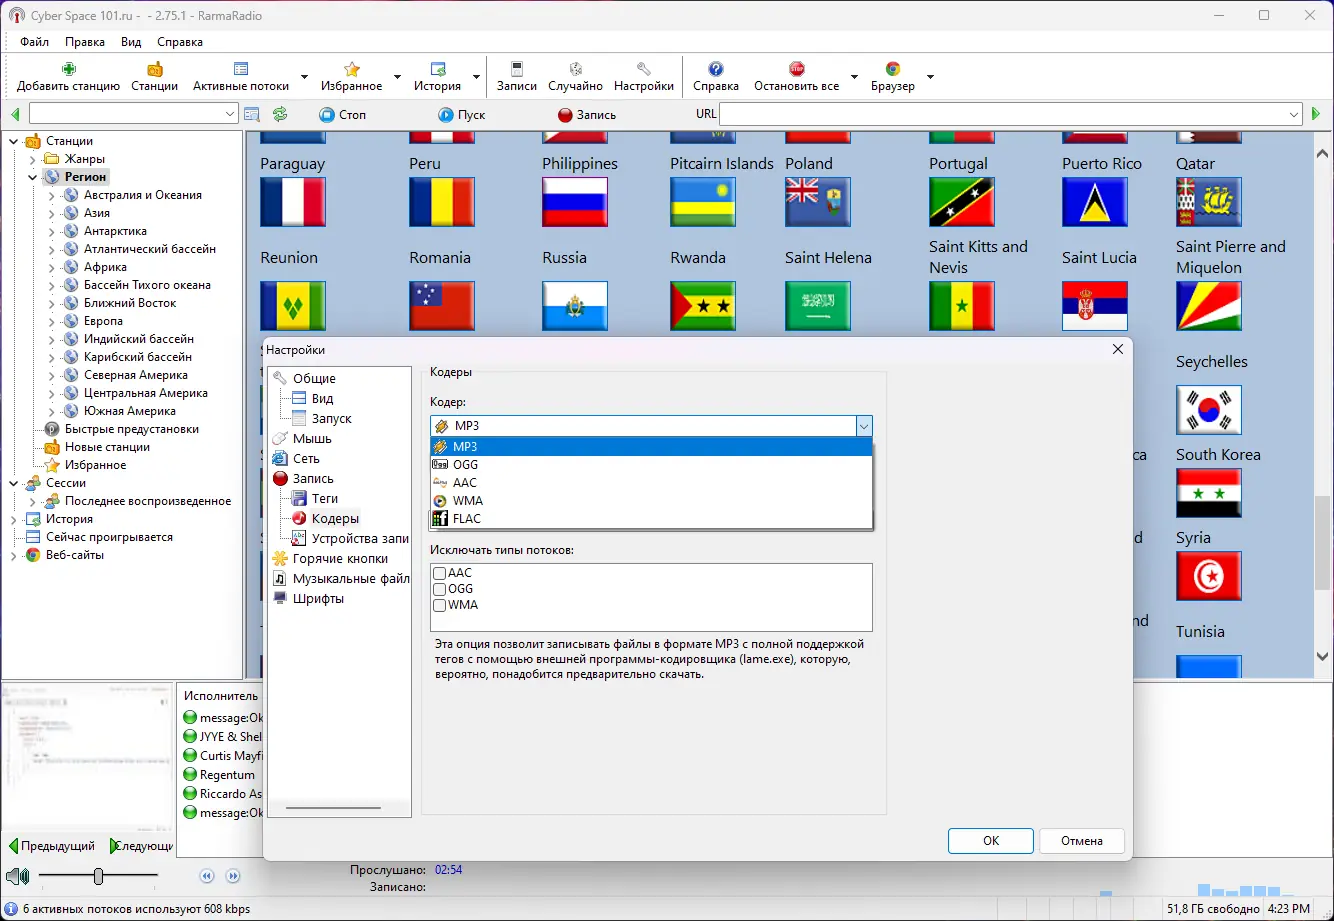
Task: Open the Браузер dropdown arrow
Action: (x=930, y=77)
